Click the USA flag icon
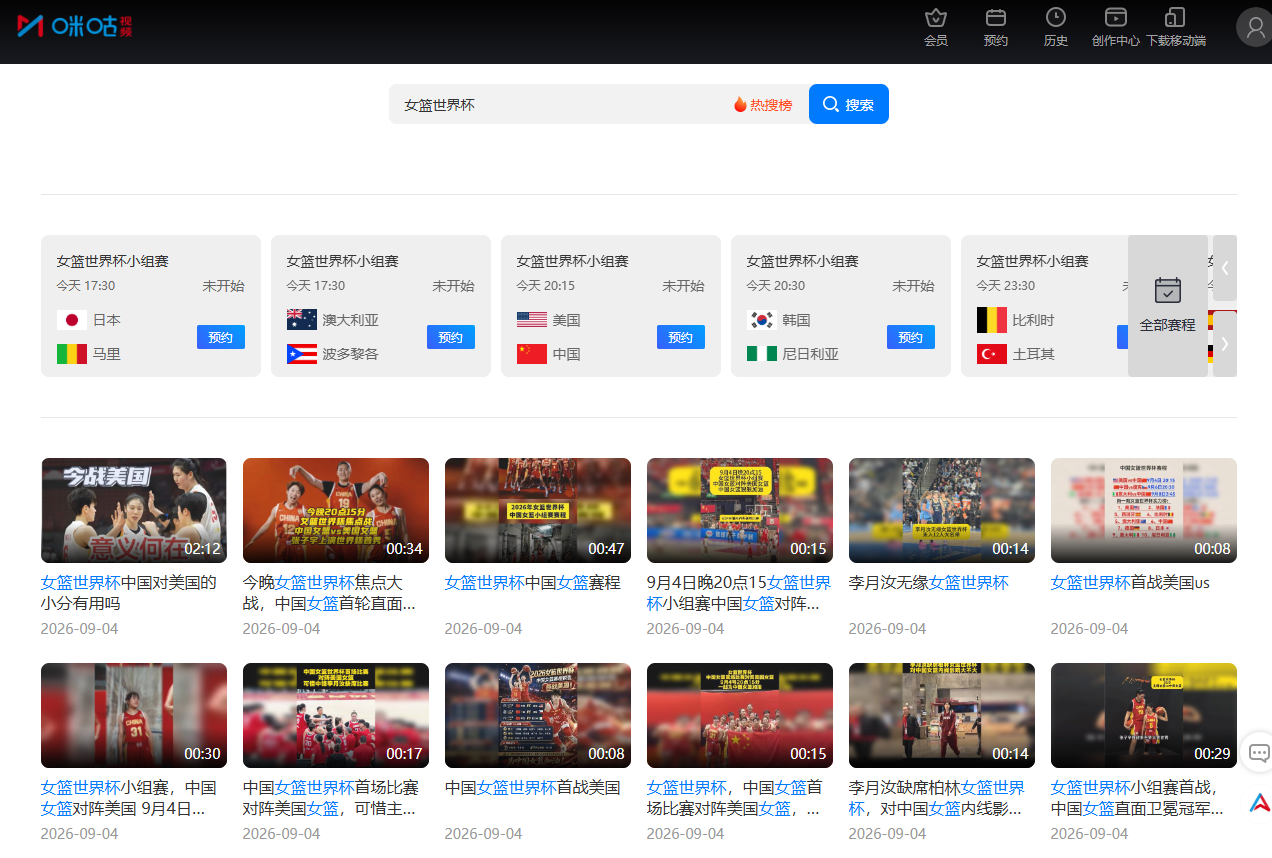 coord(532,320)
